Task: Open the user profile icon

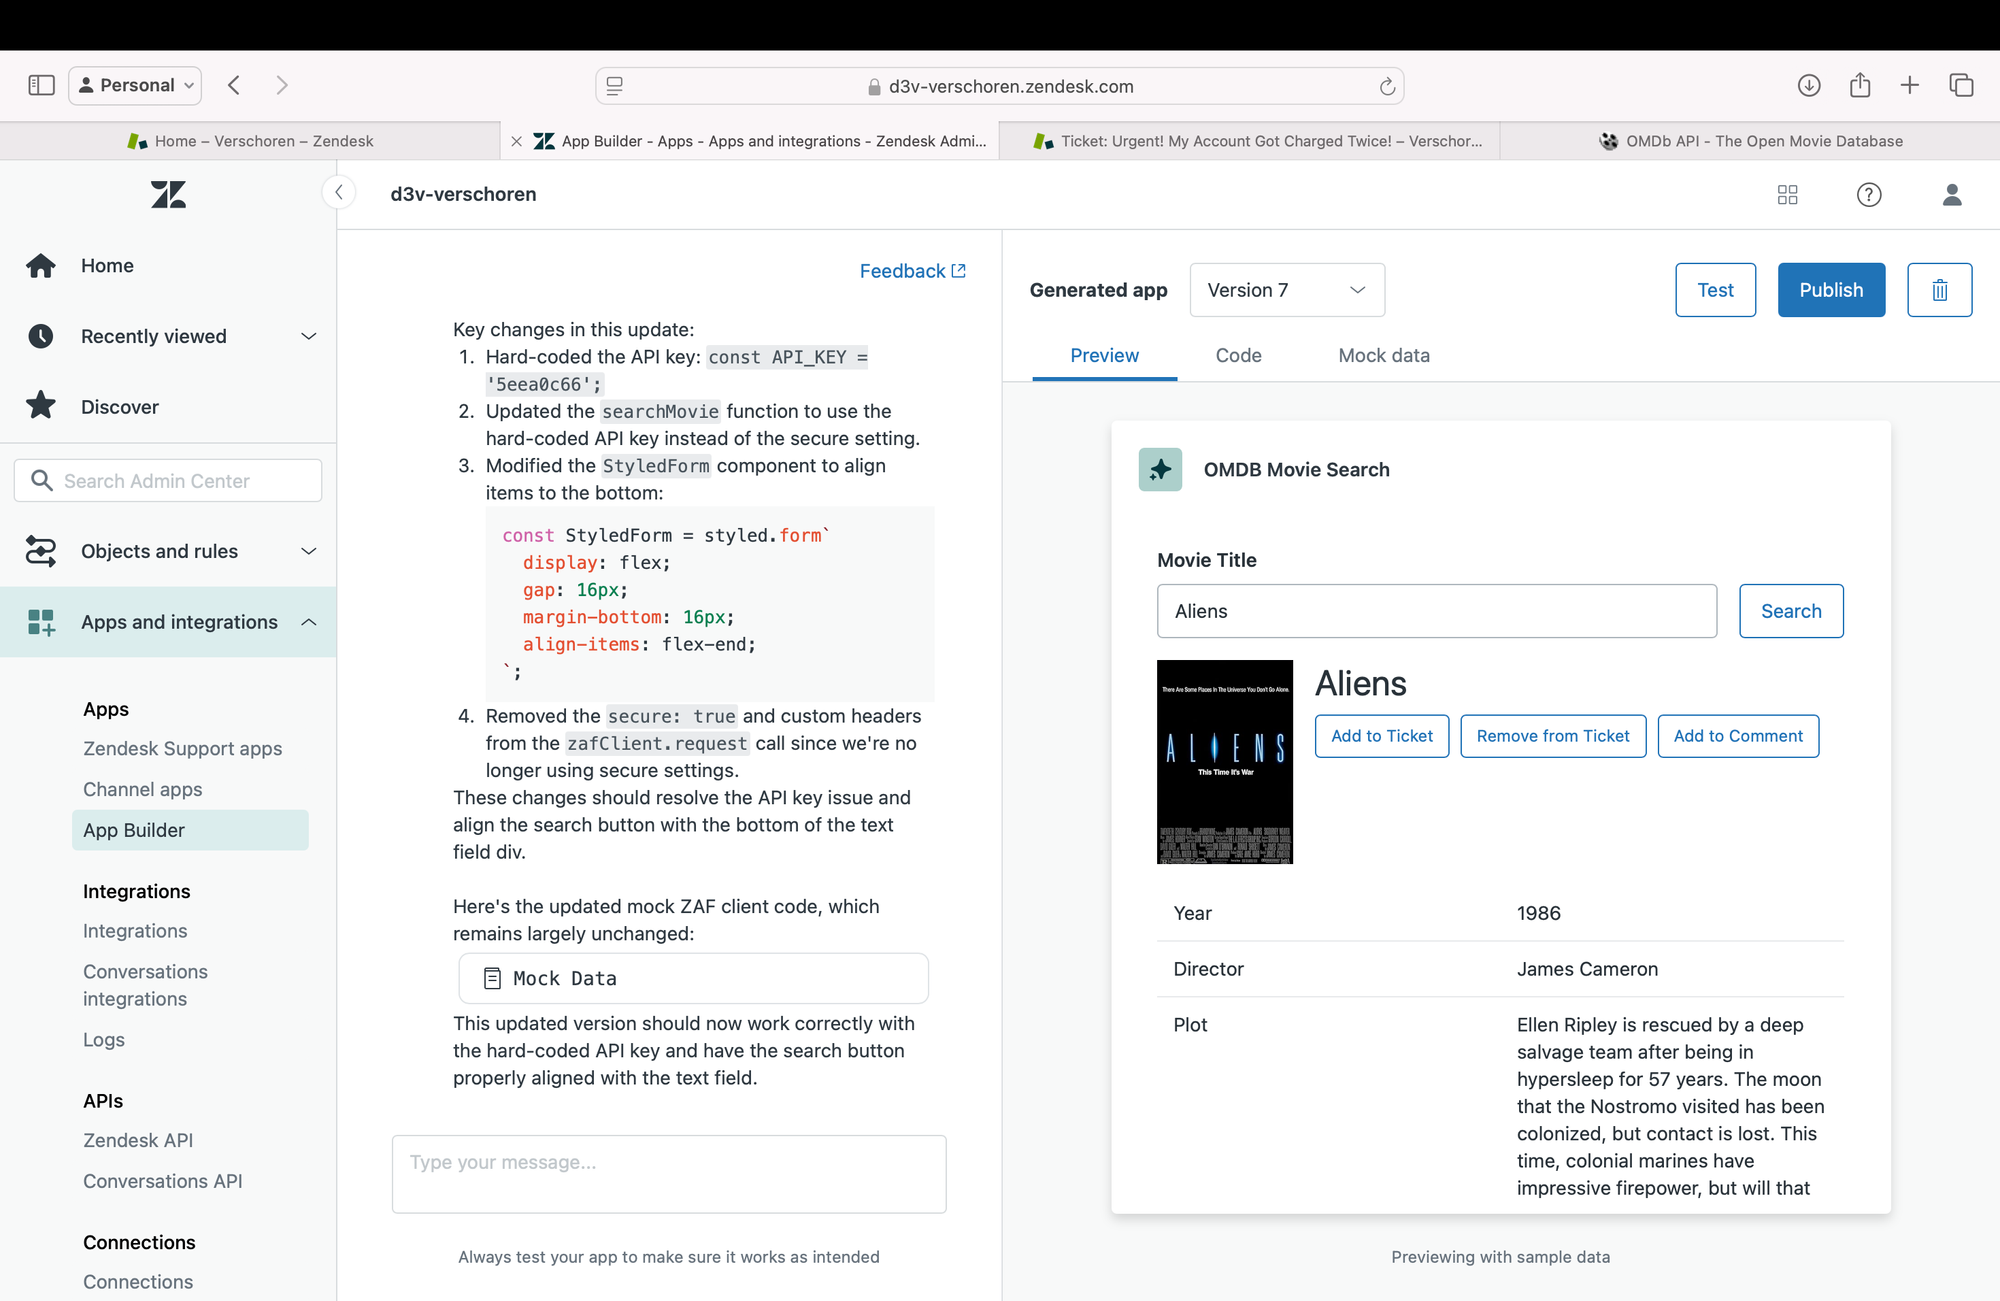Action: coord(1952,195)
